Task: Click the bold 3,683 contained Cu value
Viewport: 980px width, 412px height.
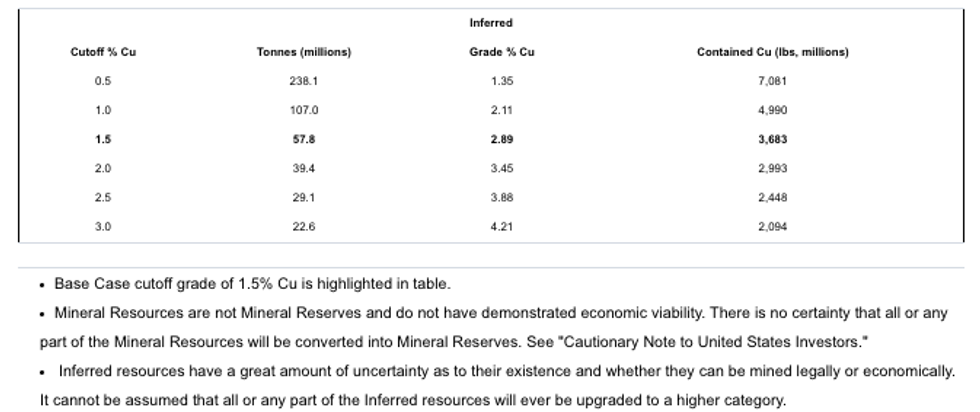Action: coord(773,140)
